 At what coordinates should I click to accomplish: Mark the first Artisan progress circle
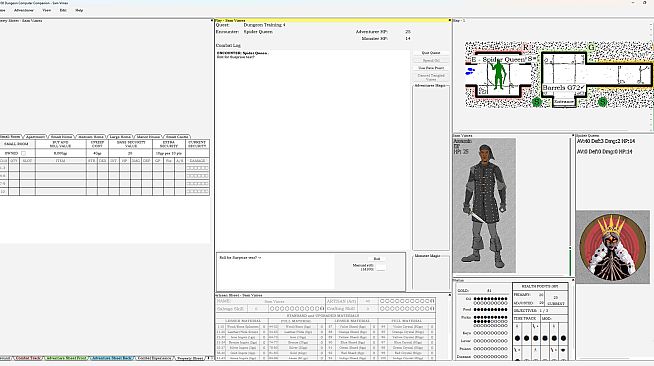(x=382, y=301)
